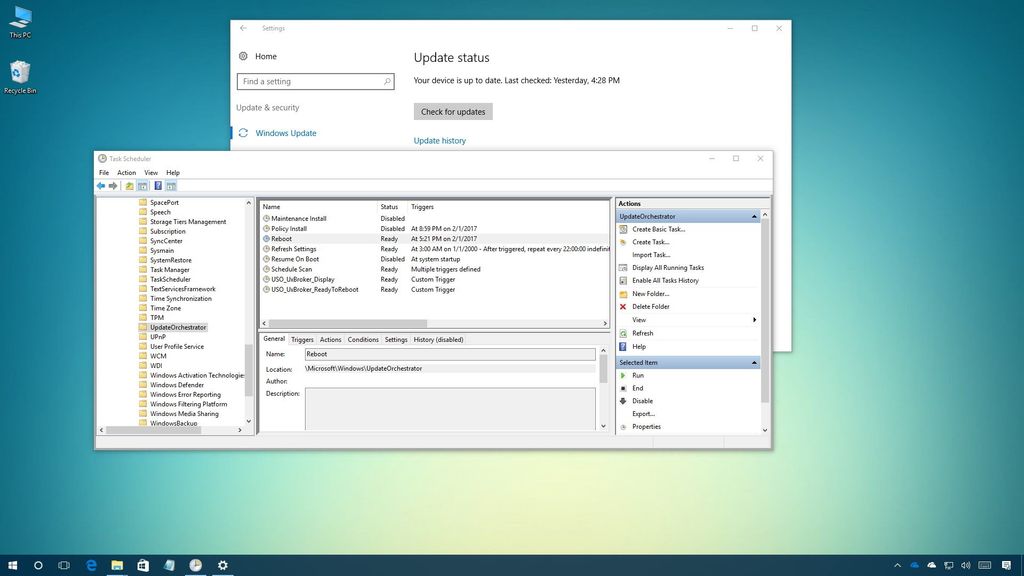Collapse the Selected Item section

pyautogui.click(x=755, y=362)
